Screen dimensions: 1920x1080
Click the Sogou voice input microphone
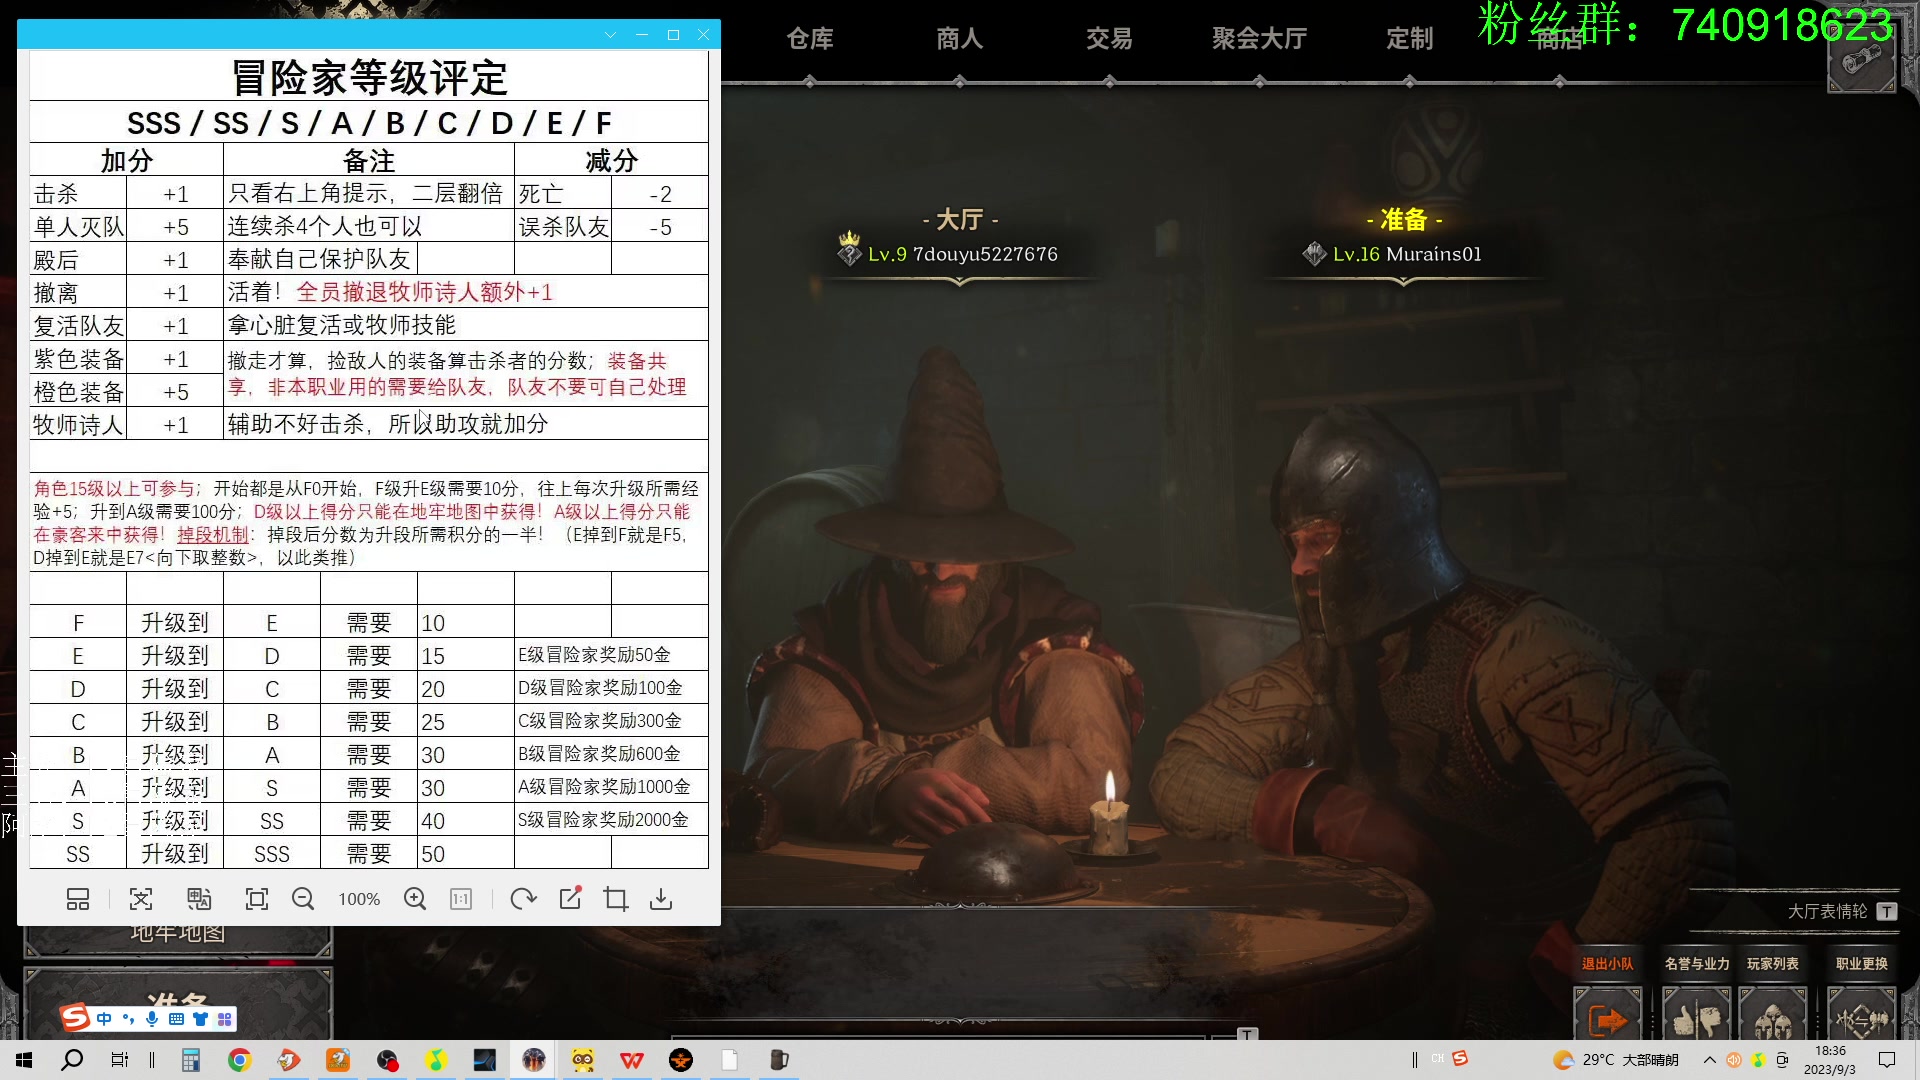pos(152,1019)
